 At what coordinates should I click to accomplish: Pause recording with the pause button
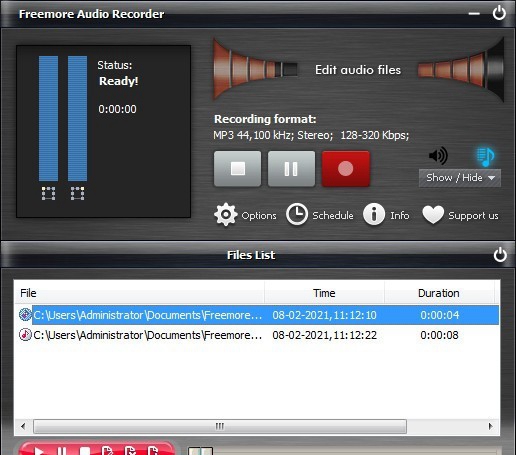(x=291, y=169)
